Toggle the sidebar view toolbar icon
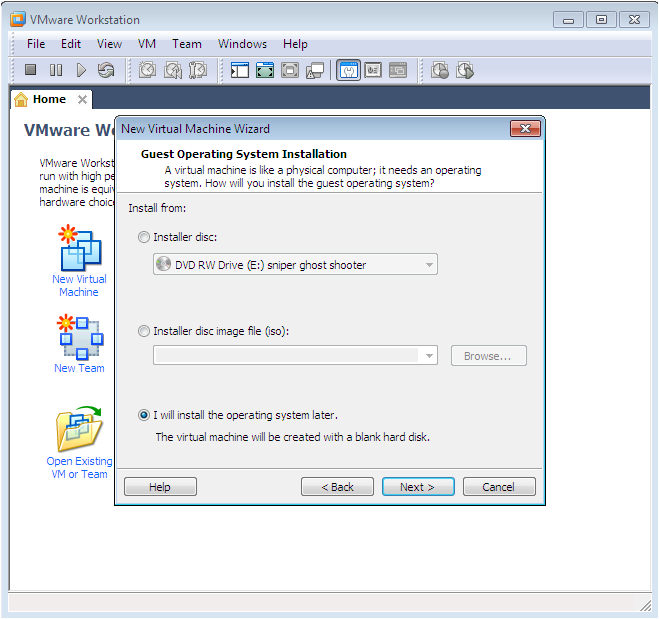This screenshot has height=619, width=659. 240,70
